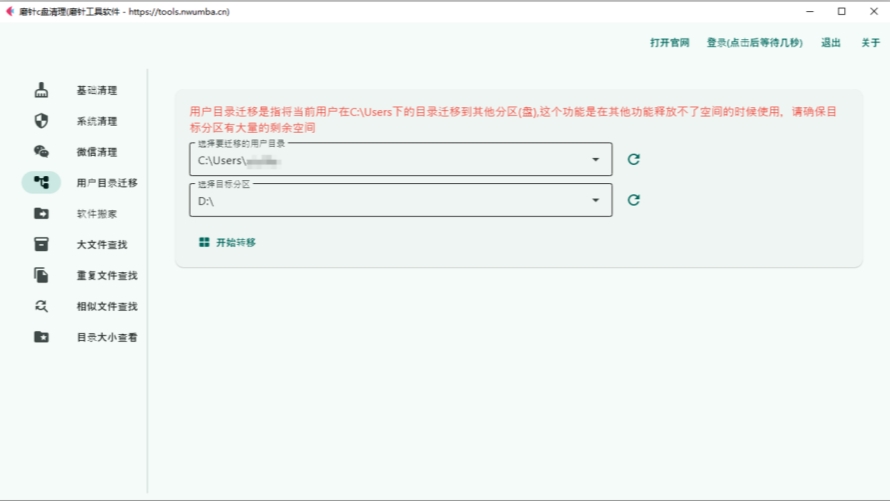This screenshot has height=501, width=890.
Task: Close the application window
Action: point(874,11)
